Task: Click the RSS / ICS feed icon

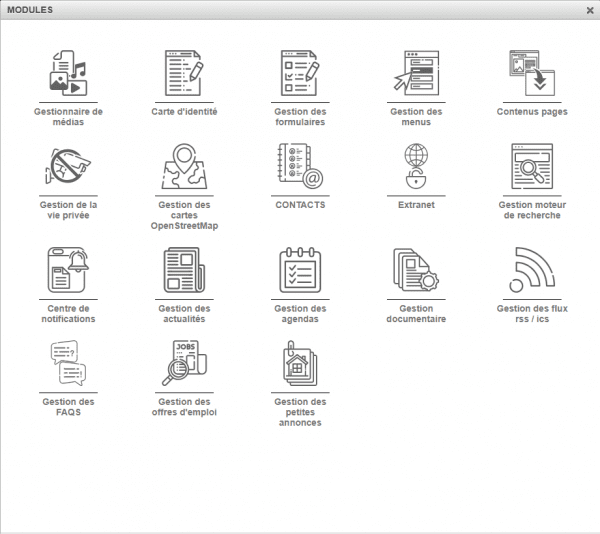Action: click(x=532, y=270)
